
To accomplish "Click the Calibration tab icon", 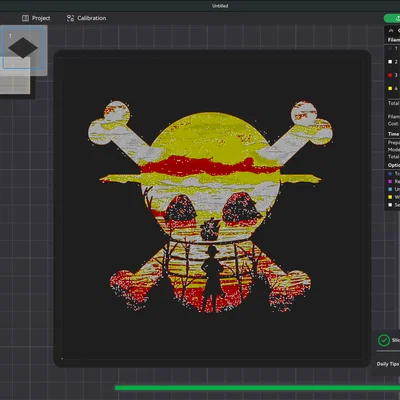I will pyautogui.click(x=70, y=18).
